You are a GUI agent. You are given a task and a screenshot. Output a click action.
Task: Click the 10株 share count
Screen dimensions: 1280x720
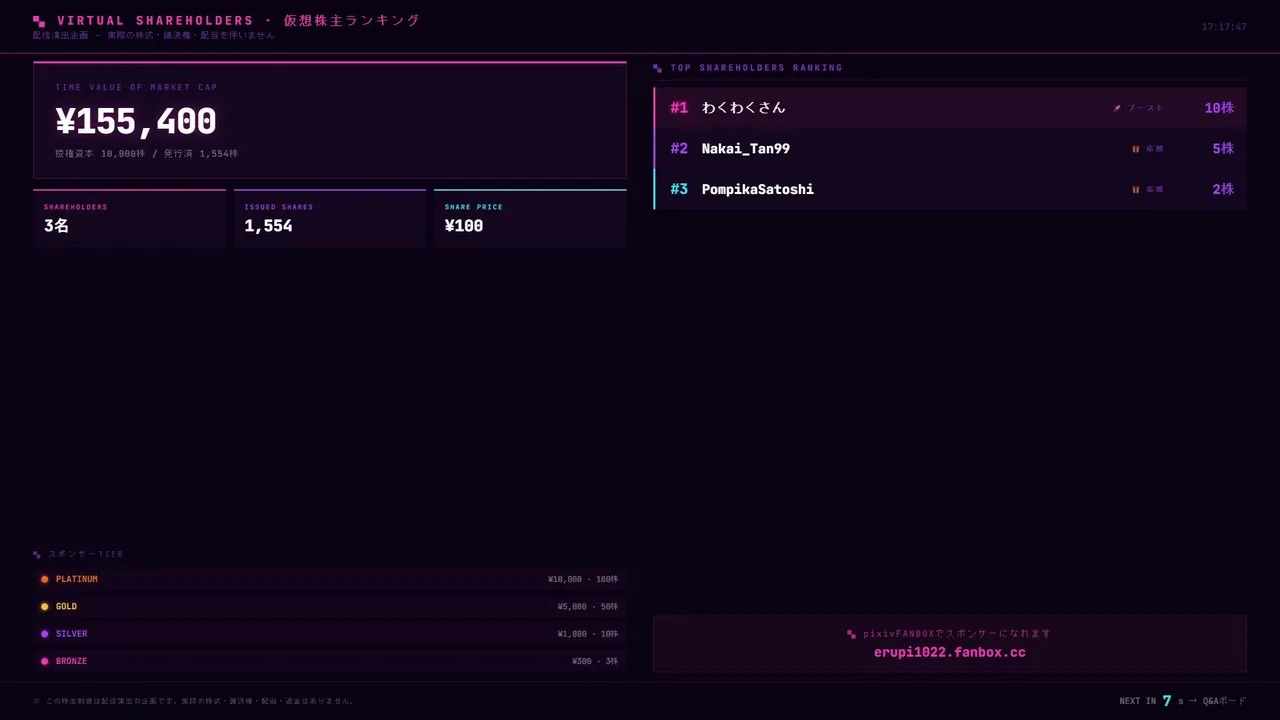point(1219,108)
